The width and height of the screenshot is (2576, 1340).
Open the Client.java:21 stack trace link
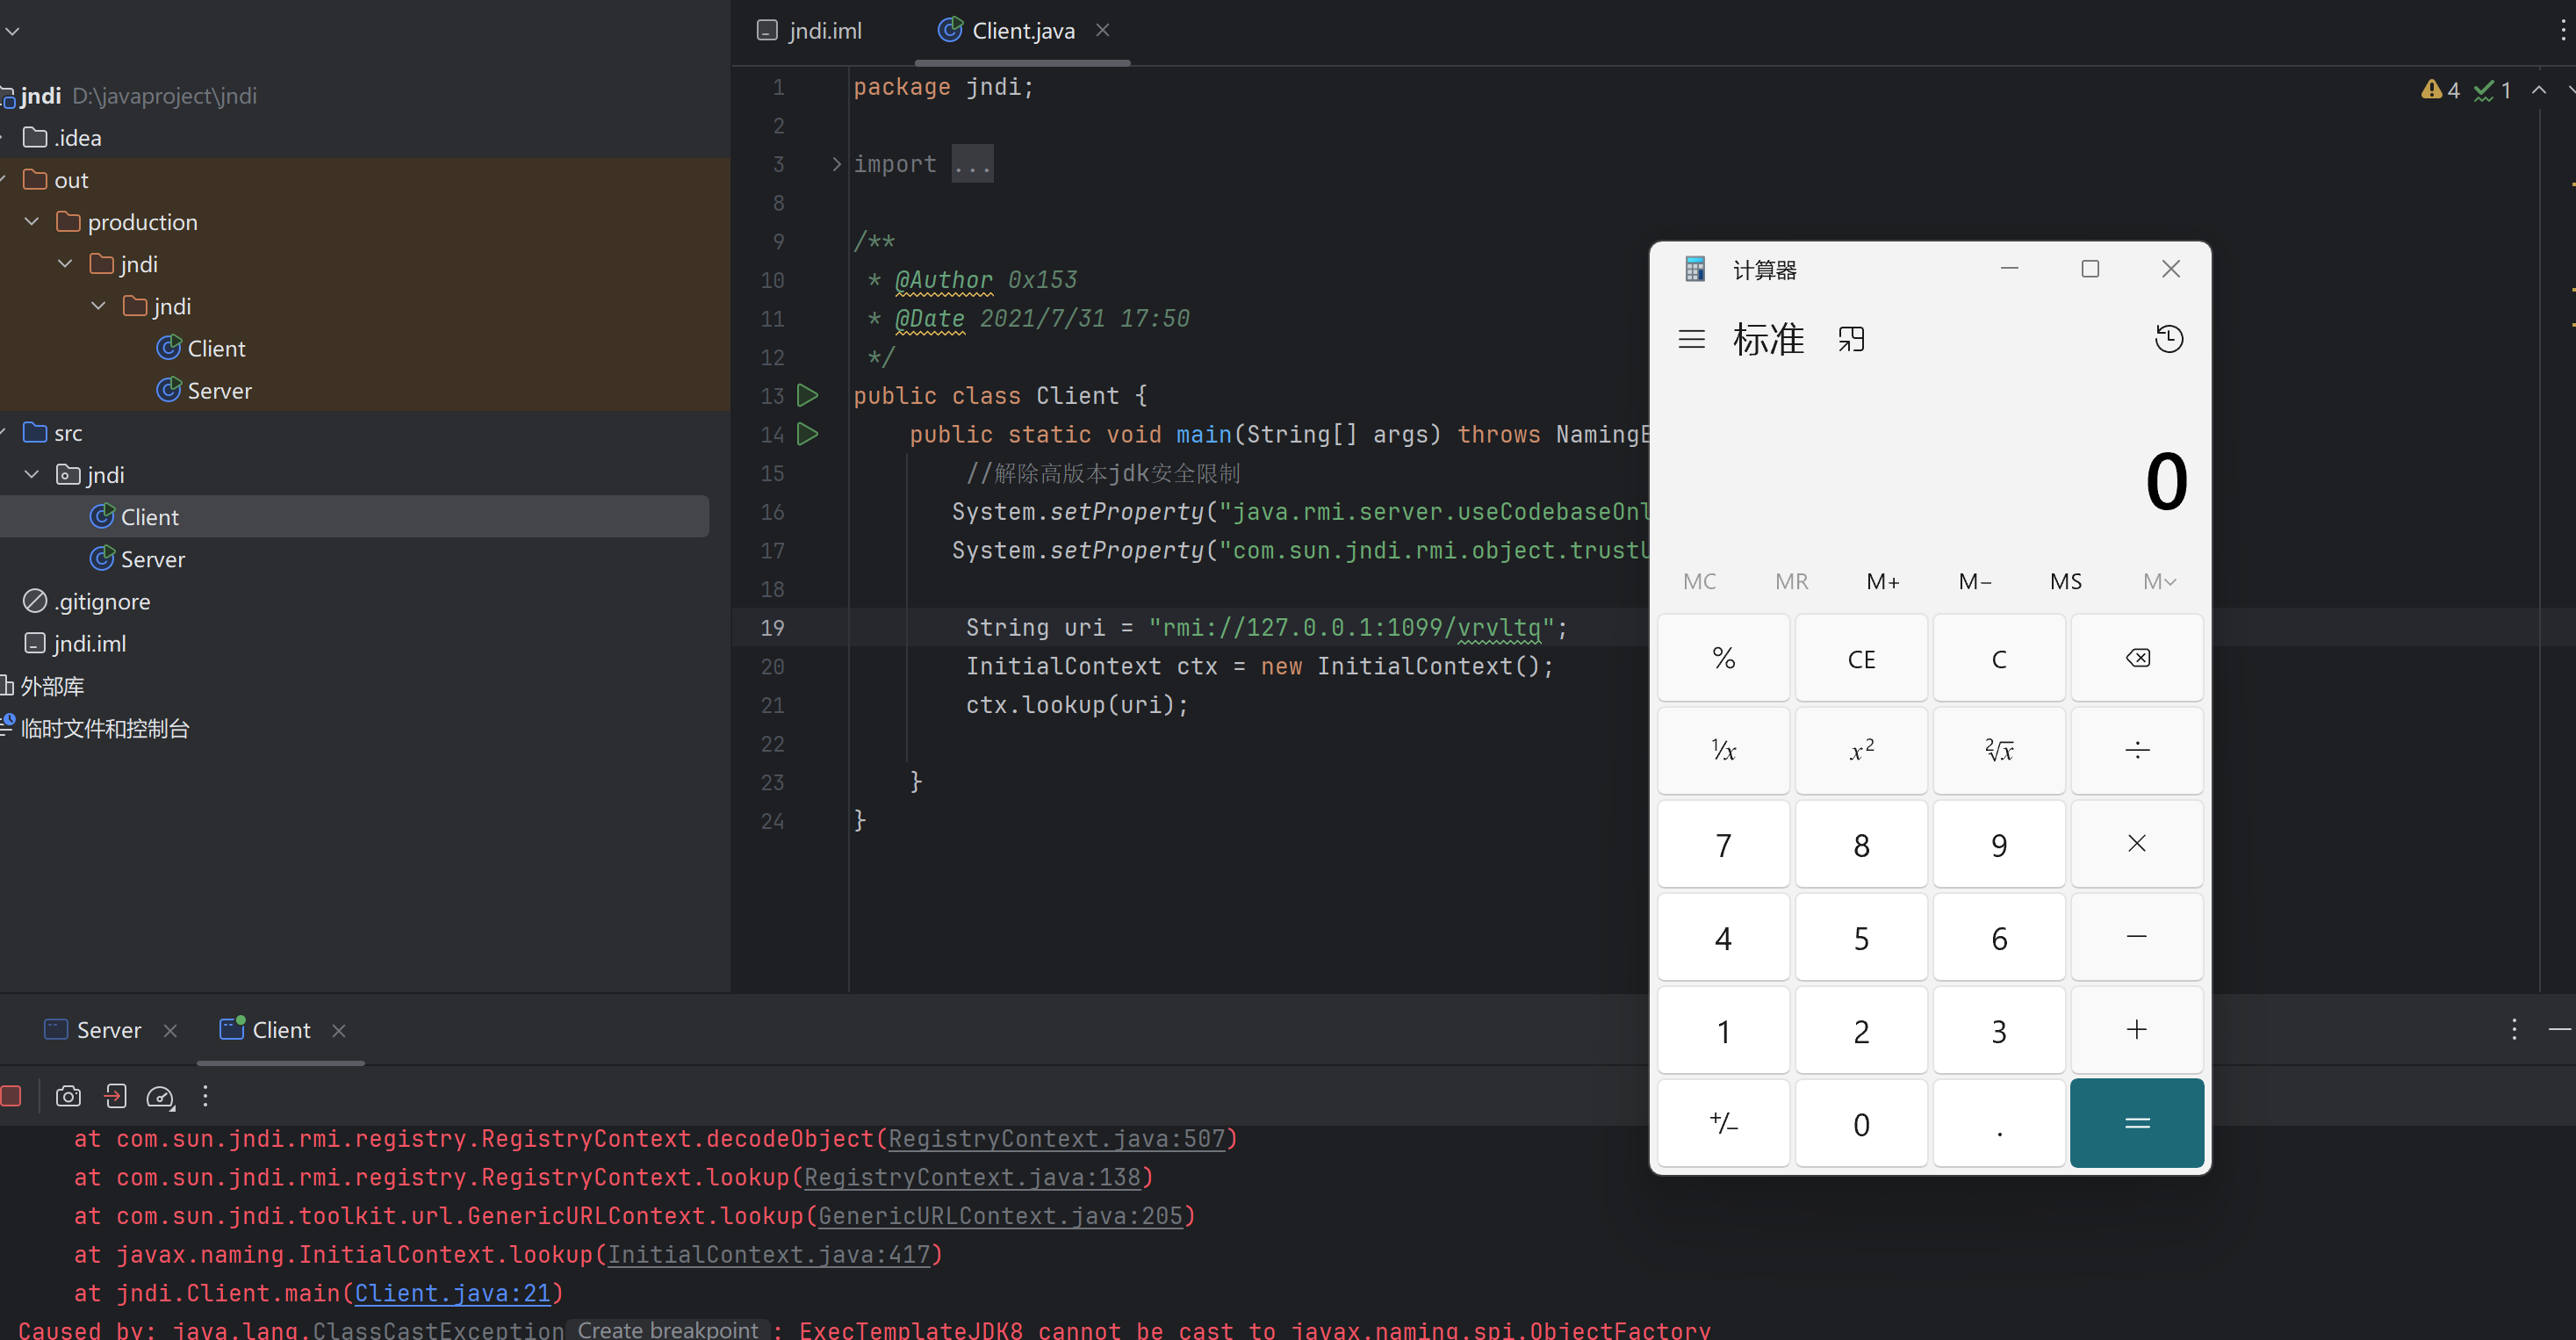click(x=453, y=1293)
